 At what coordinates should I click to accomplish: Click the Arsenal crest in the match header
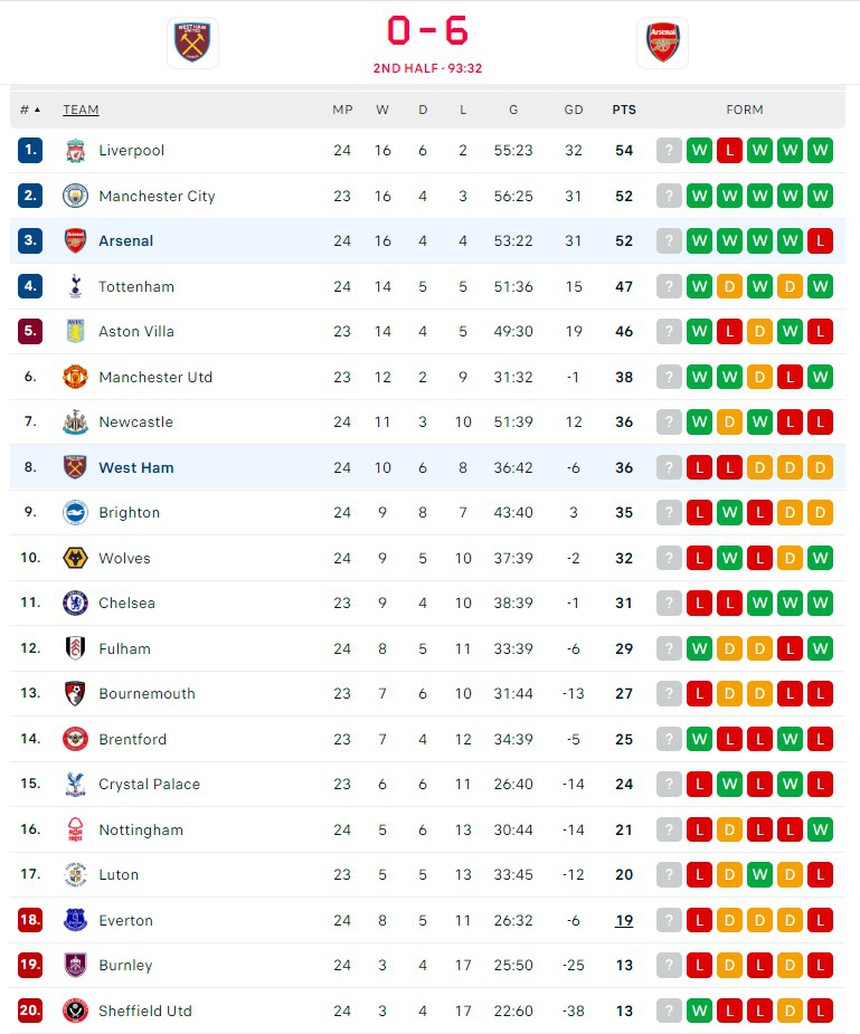[663, 43]
